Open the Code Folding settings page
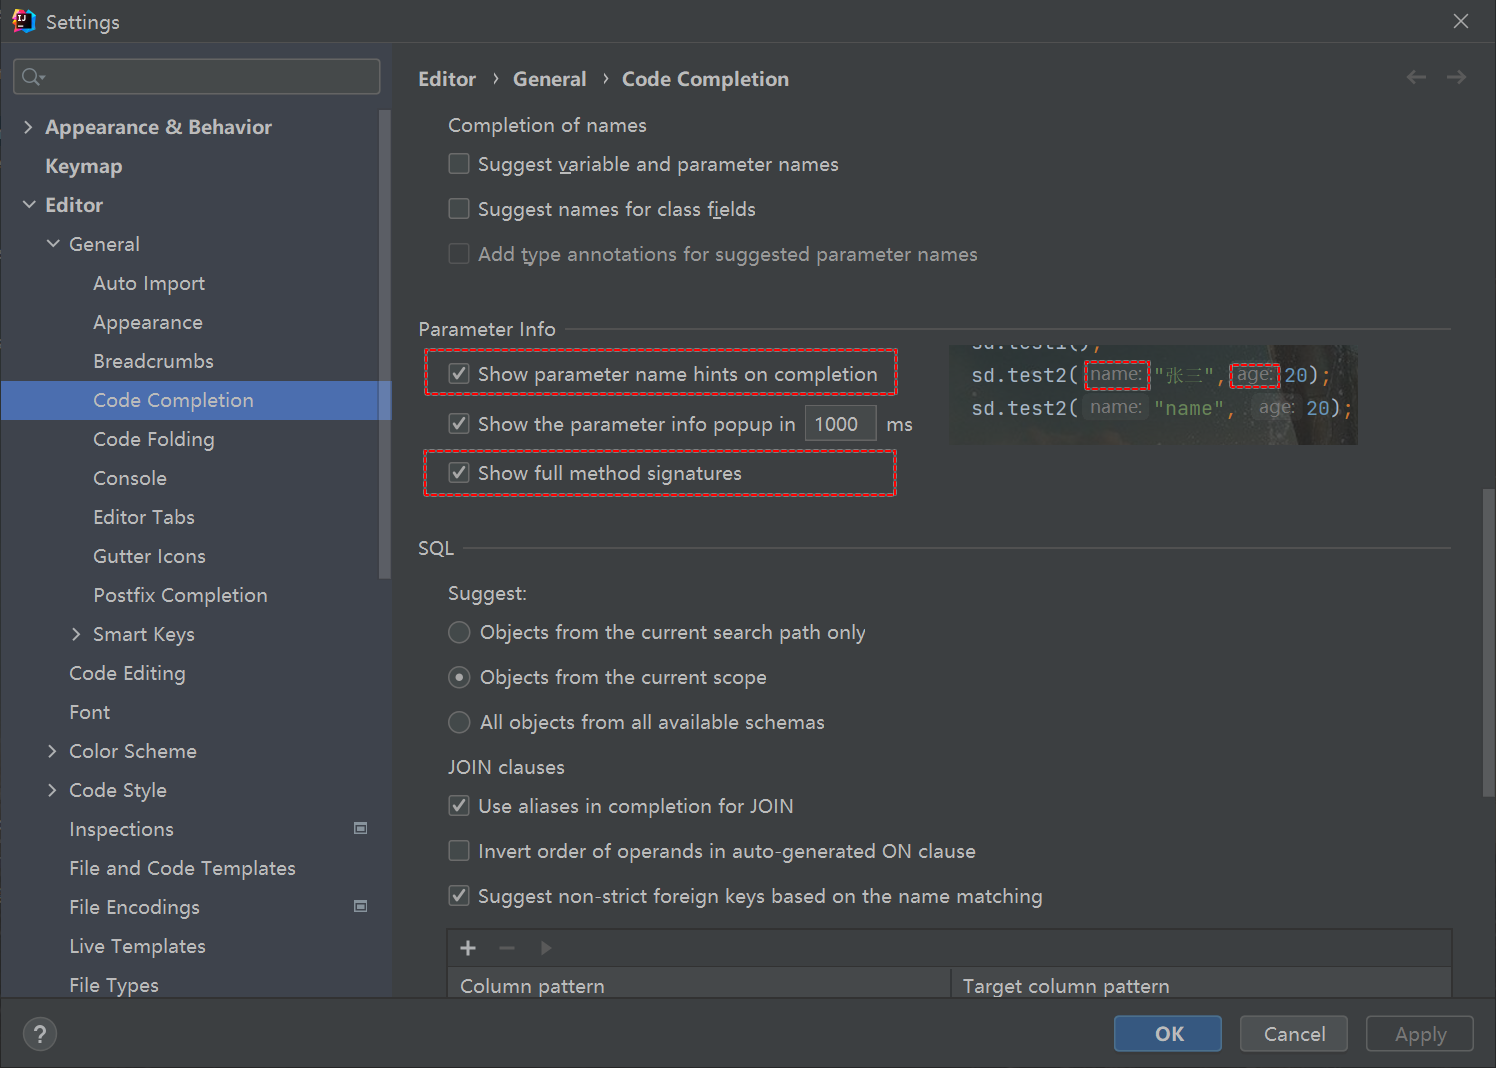Image resolution: width=1496 pixels, height=1068 pixels. click(153, 439)
